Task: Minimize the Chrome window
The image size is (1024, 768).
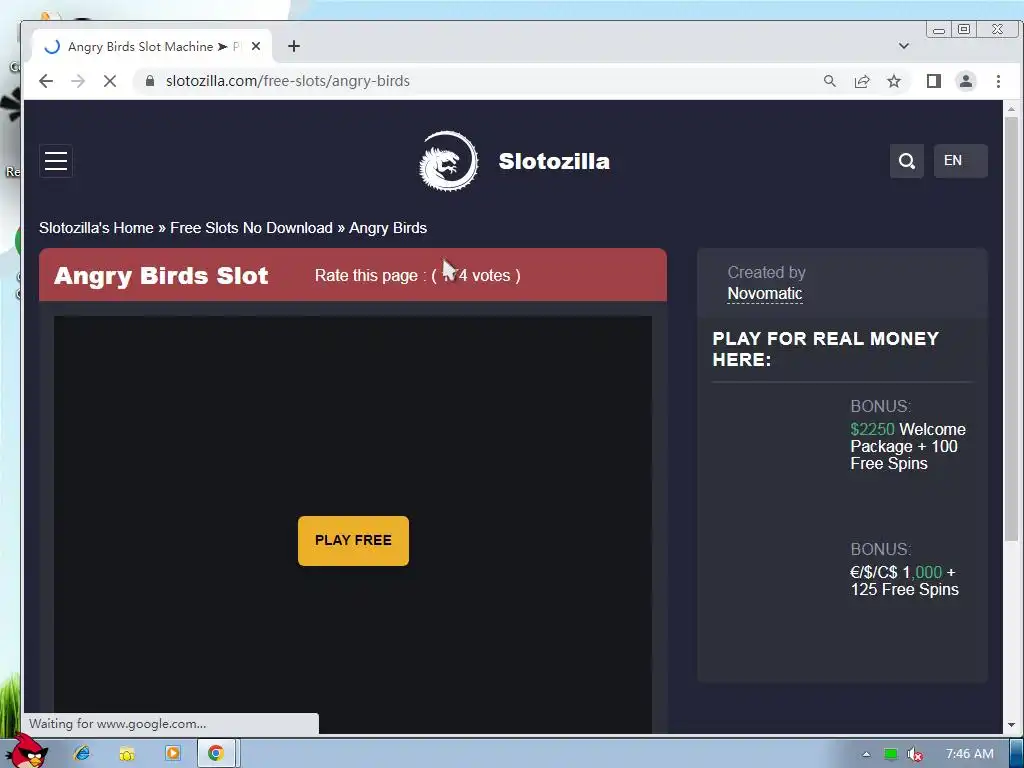Action: pyautogui.click(x=939, y=30)
